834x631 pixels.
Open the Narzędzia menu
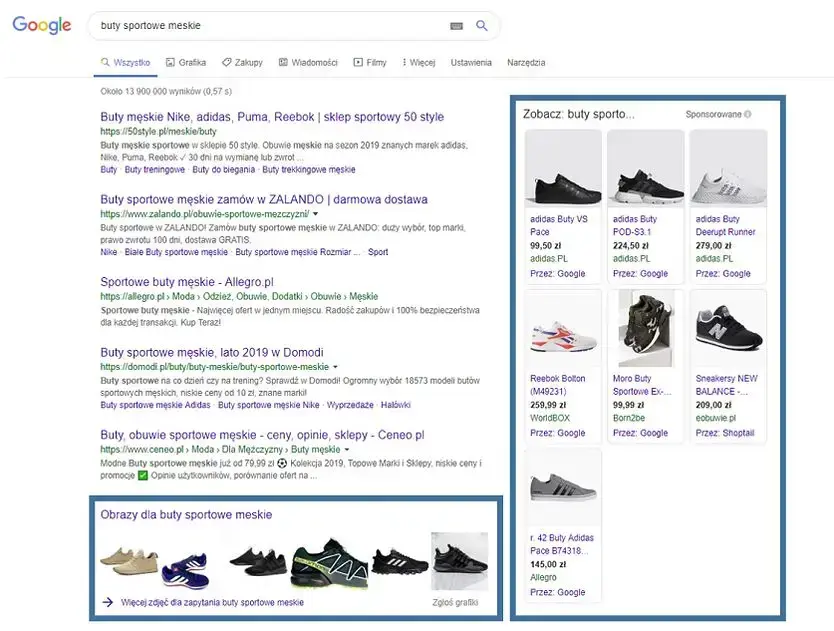(x=525, y=61)
